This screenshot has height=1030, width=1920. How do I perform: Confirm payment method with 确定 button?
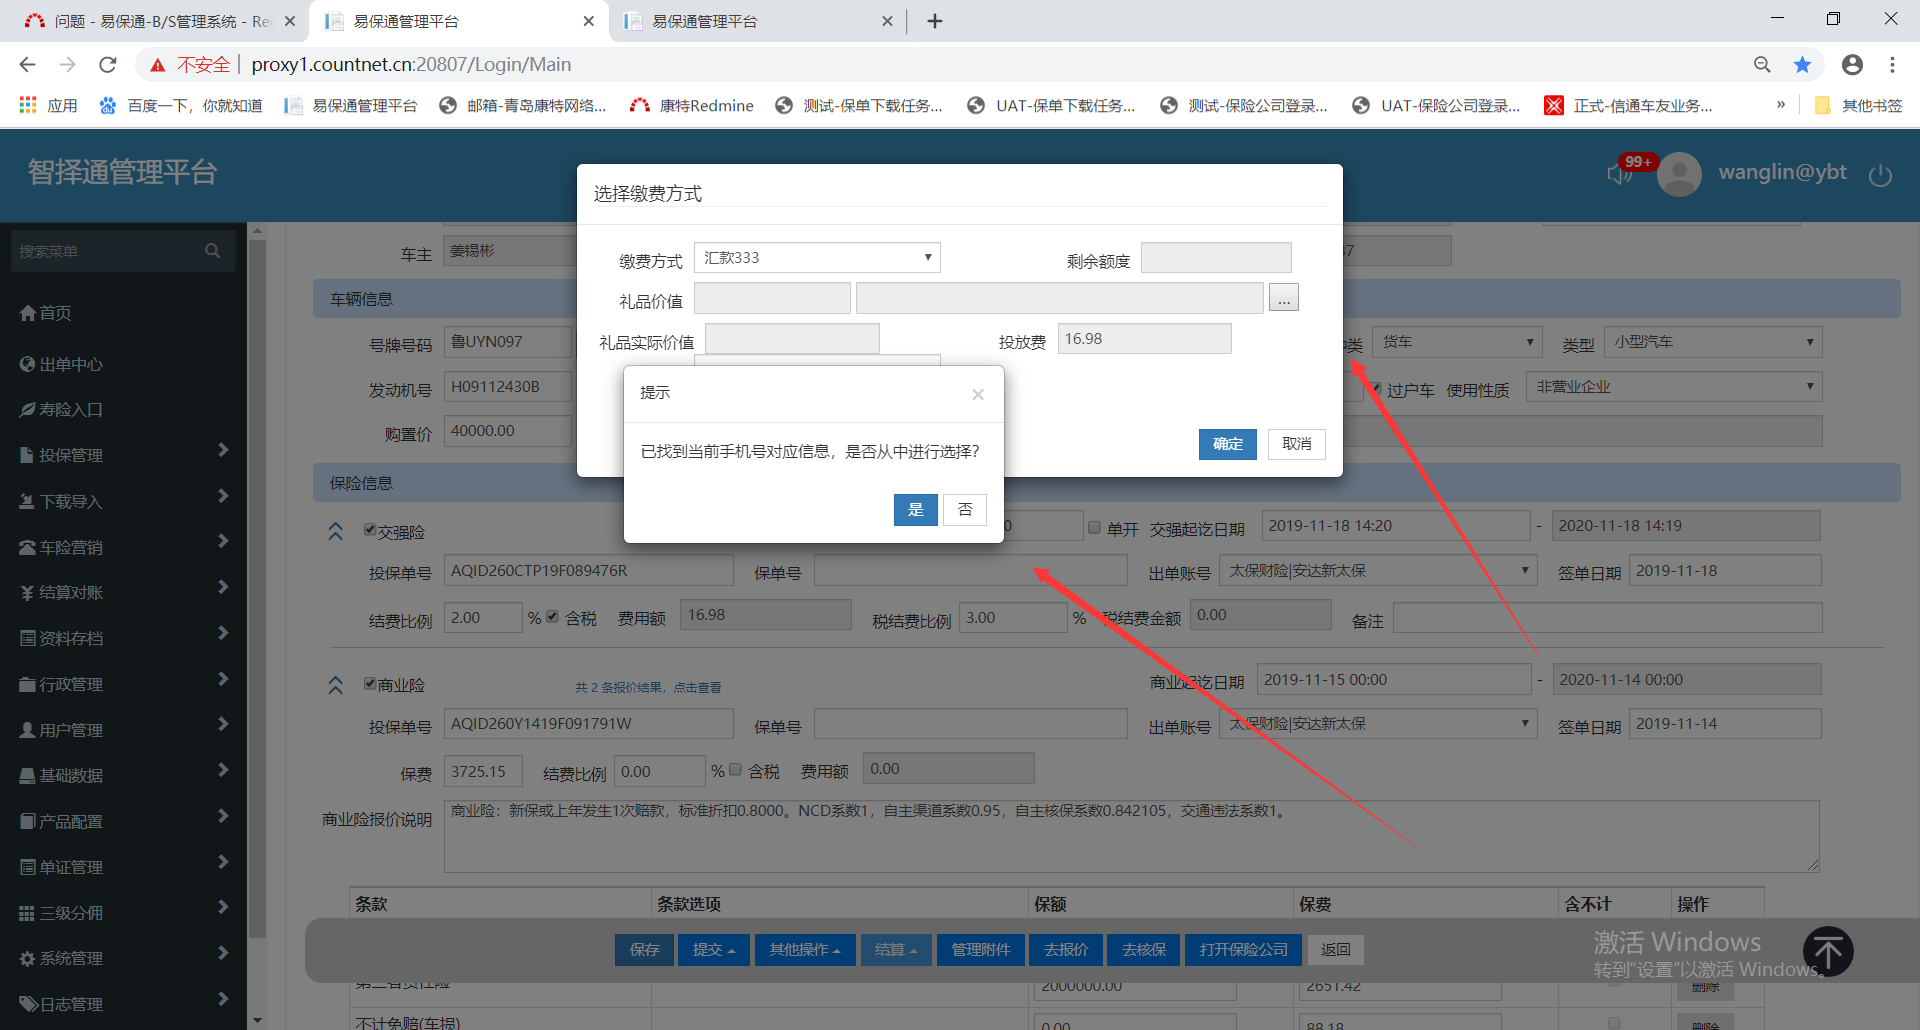1227,444
